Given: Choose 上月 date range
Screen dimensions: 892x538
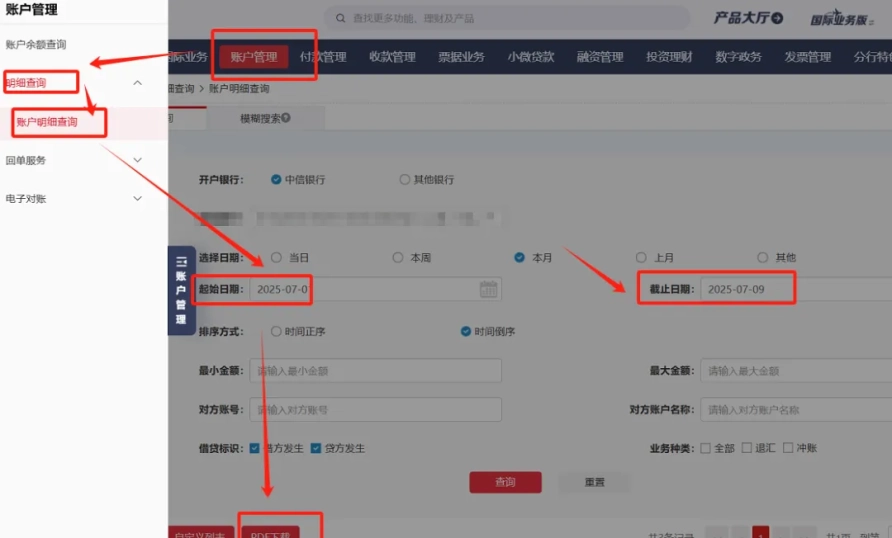Looking at the screenshot, I should coord(641,258).
